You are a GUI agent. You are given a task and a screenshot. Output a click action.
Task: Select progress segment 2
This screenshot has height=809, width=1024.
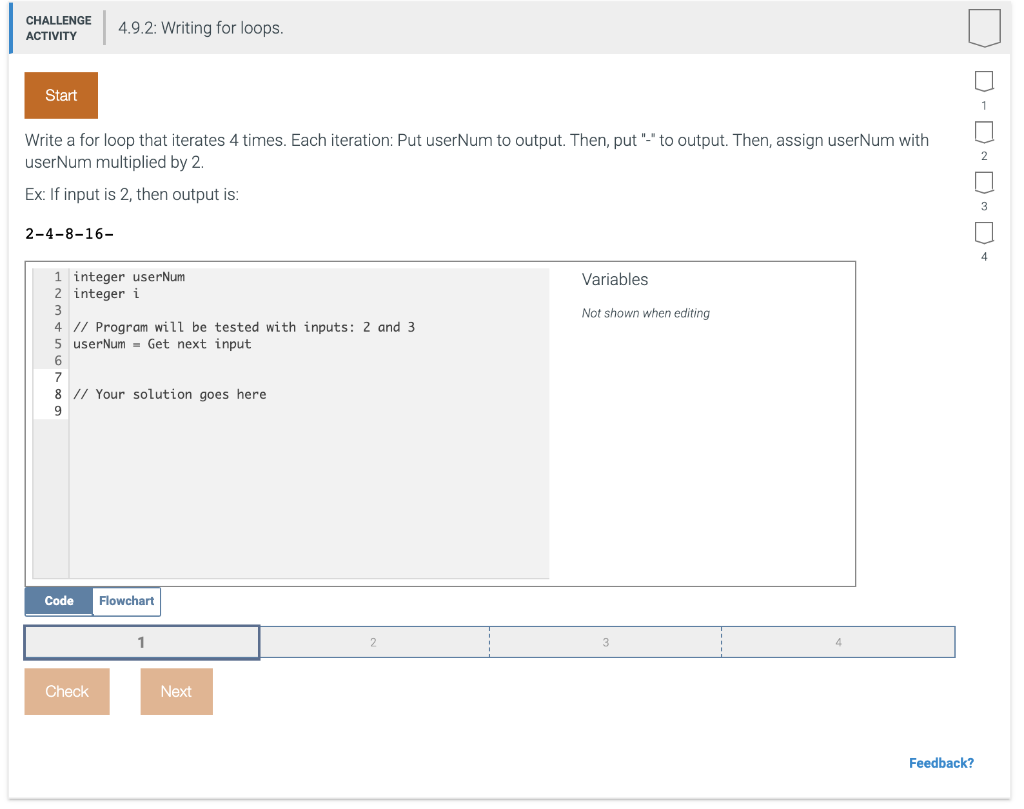[374, 641]
